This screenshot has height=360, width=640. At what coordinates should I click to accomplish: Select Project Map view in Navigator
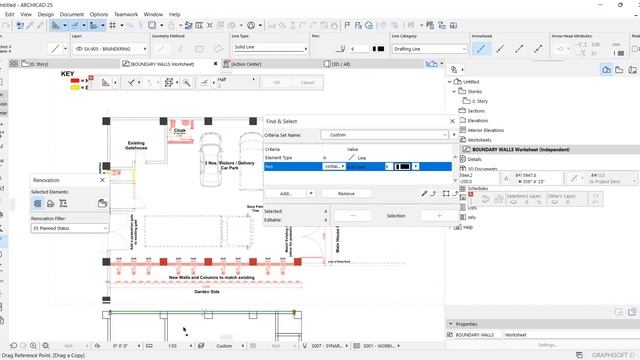coord(606,70)
